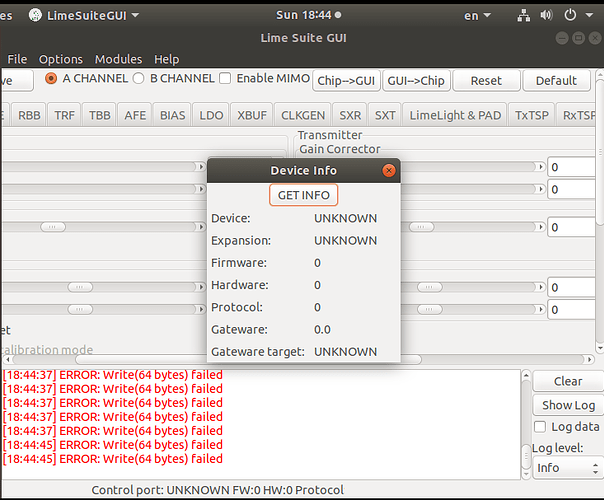Click the log panel scrollbar down arrow
604x500 pixels.
click(526, 475)
